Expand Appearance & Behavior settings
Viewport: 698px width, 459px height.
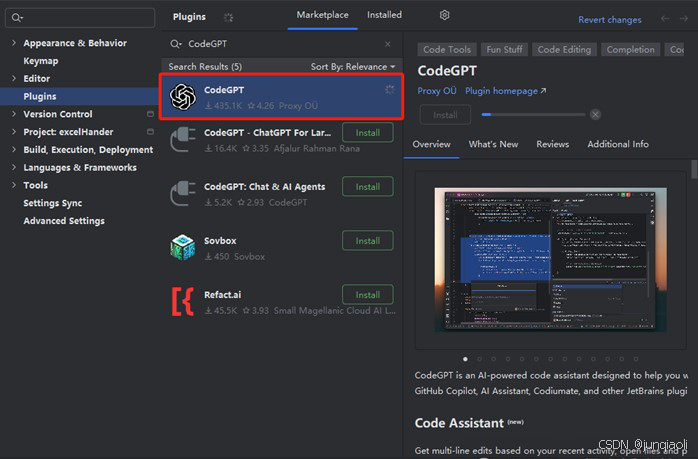coord(14,43)
